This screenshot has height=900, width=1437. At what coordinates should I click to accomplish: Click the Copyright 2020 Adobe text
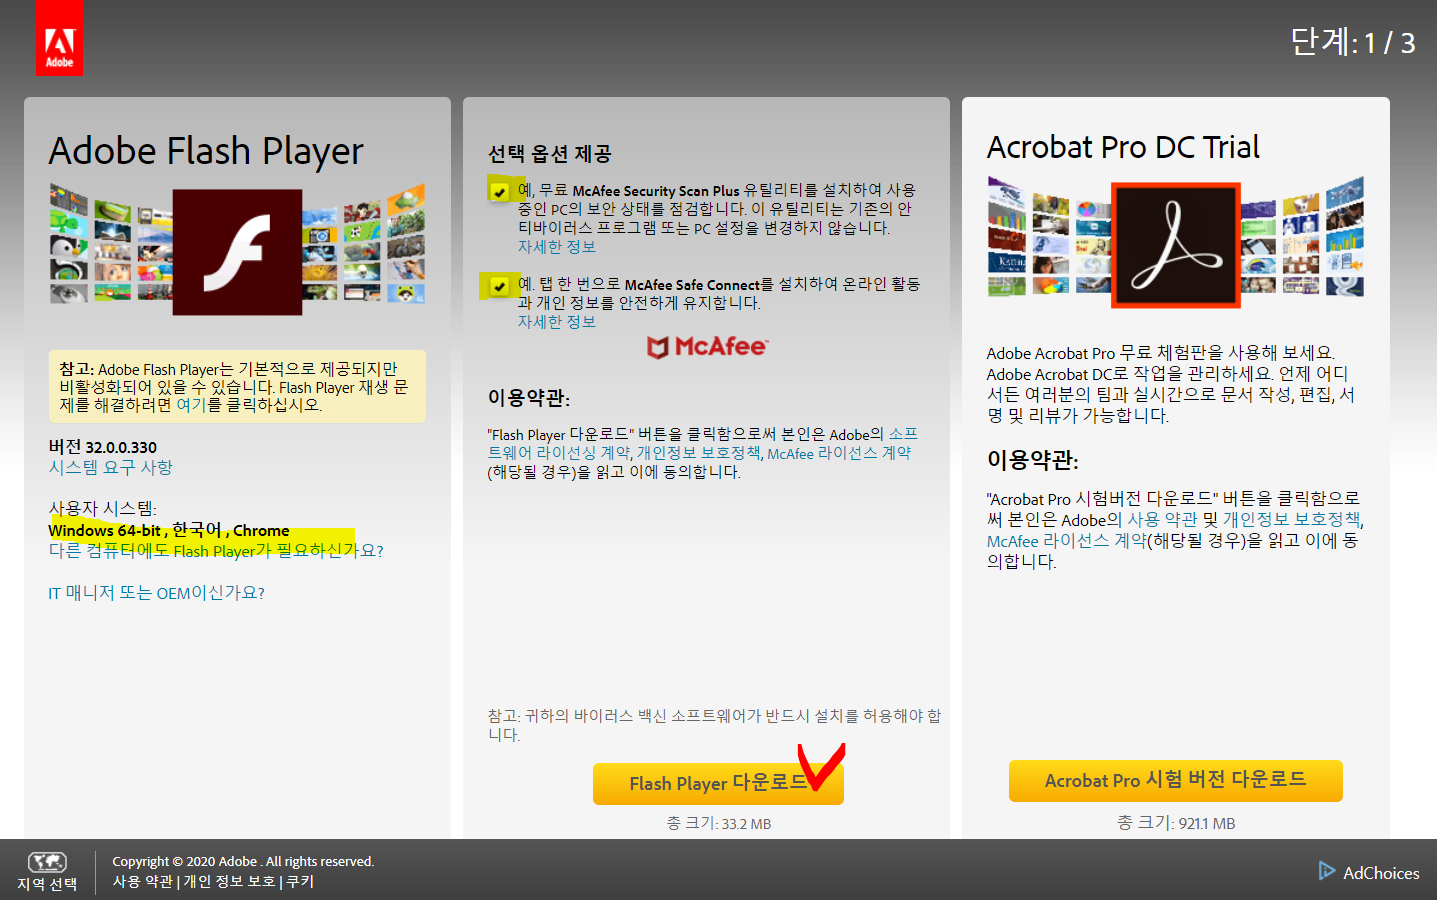243,861
